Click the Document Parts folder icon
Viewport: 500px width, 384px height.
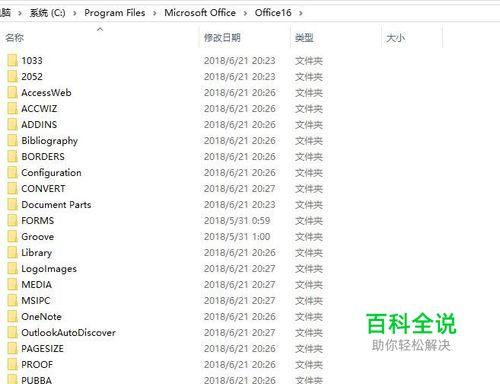pyautogui.click(x=12, y=205)
